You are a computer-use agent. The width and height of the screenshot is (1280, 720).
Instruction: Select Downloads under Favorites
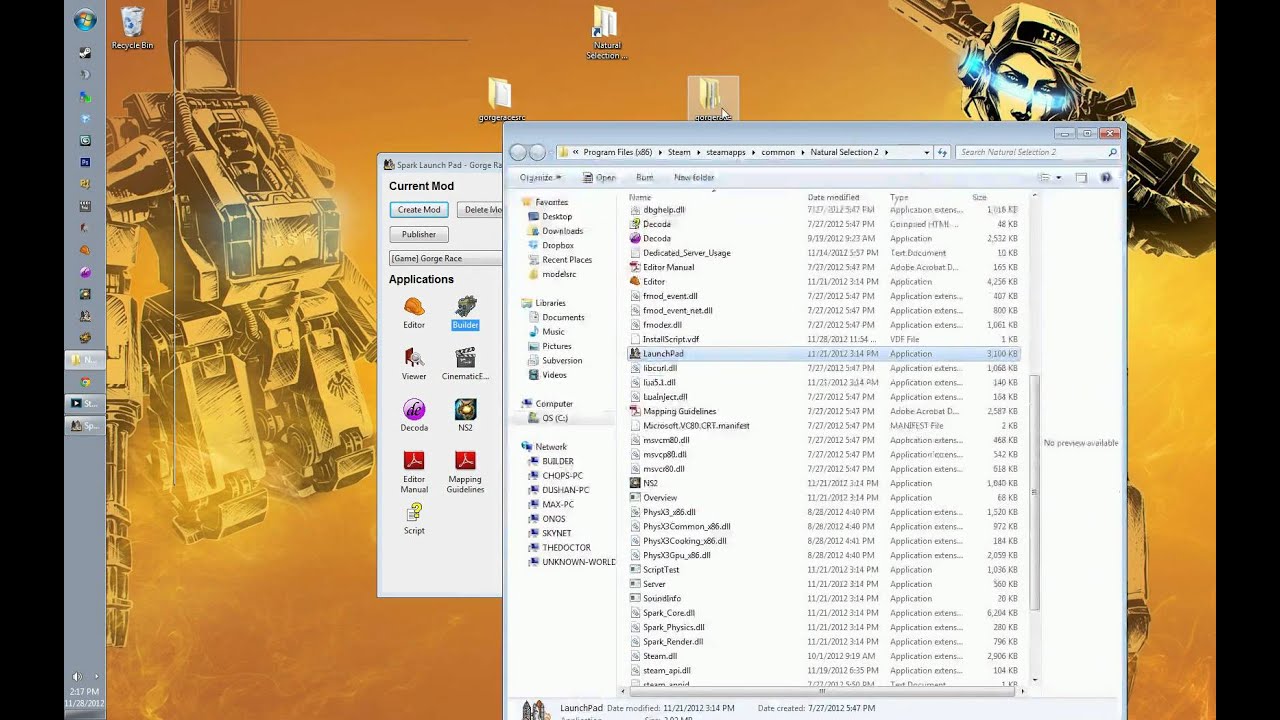pyautogui.click(x=562, y=231)
